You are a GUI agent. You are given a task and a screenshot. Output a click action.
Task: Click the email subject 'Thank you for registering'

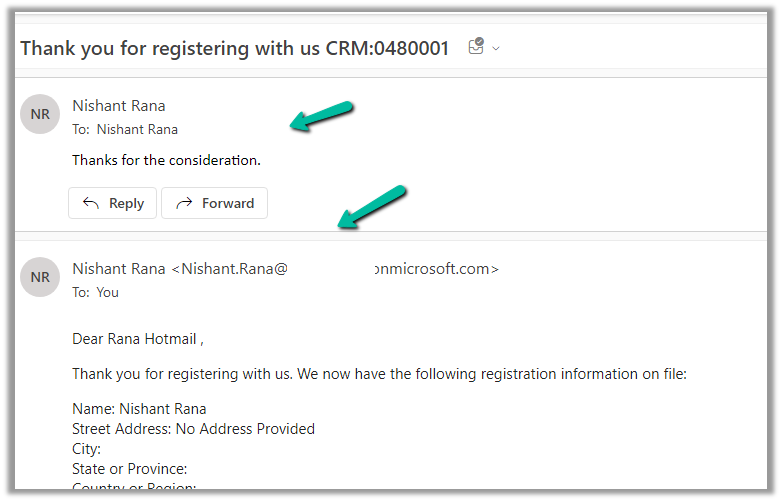click(234, 48)
